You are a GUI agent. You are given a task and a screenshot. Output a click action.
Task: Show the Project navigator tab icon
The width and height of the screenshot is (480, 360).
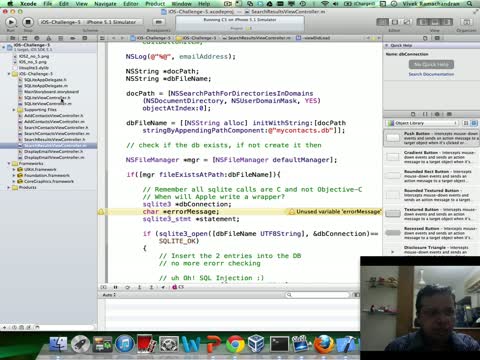point(12,38)
